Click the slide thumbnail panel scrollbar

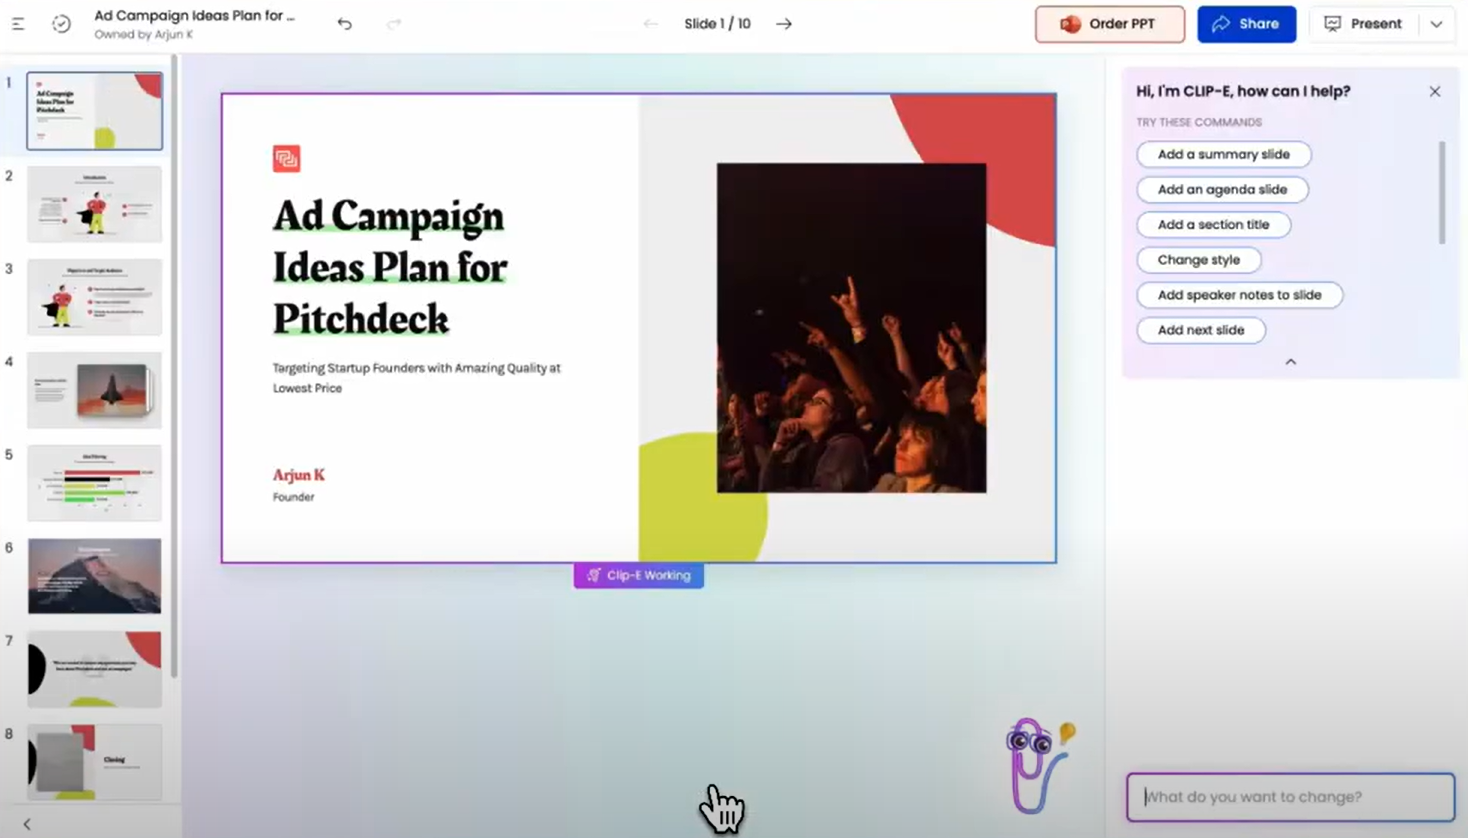(x=174, y=366)
